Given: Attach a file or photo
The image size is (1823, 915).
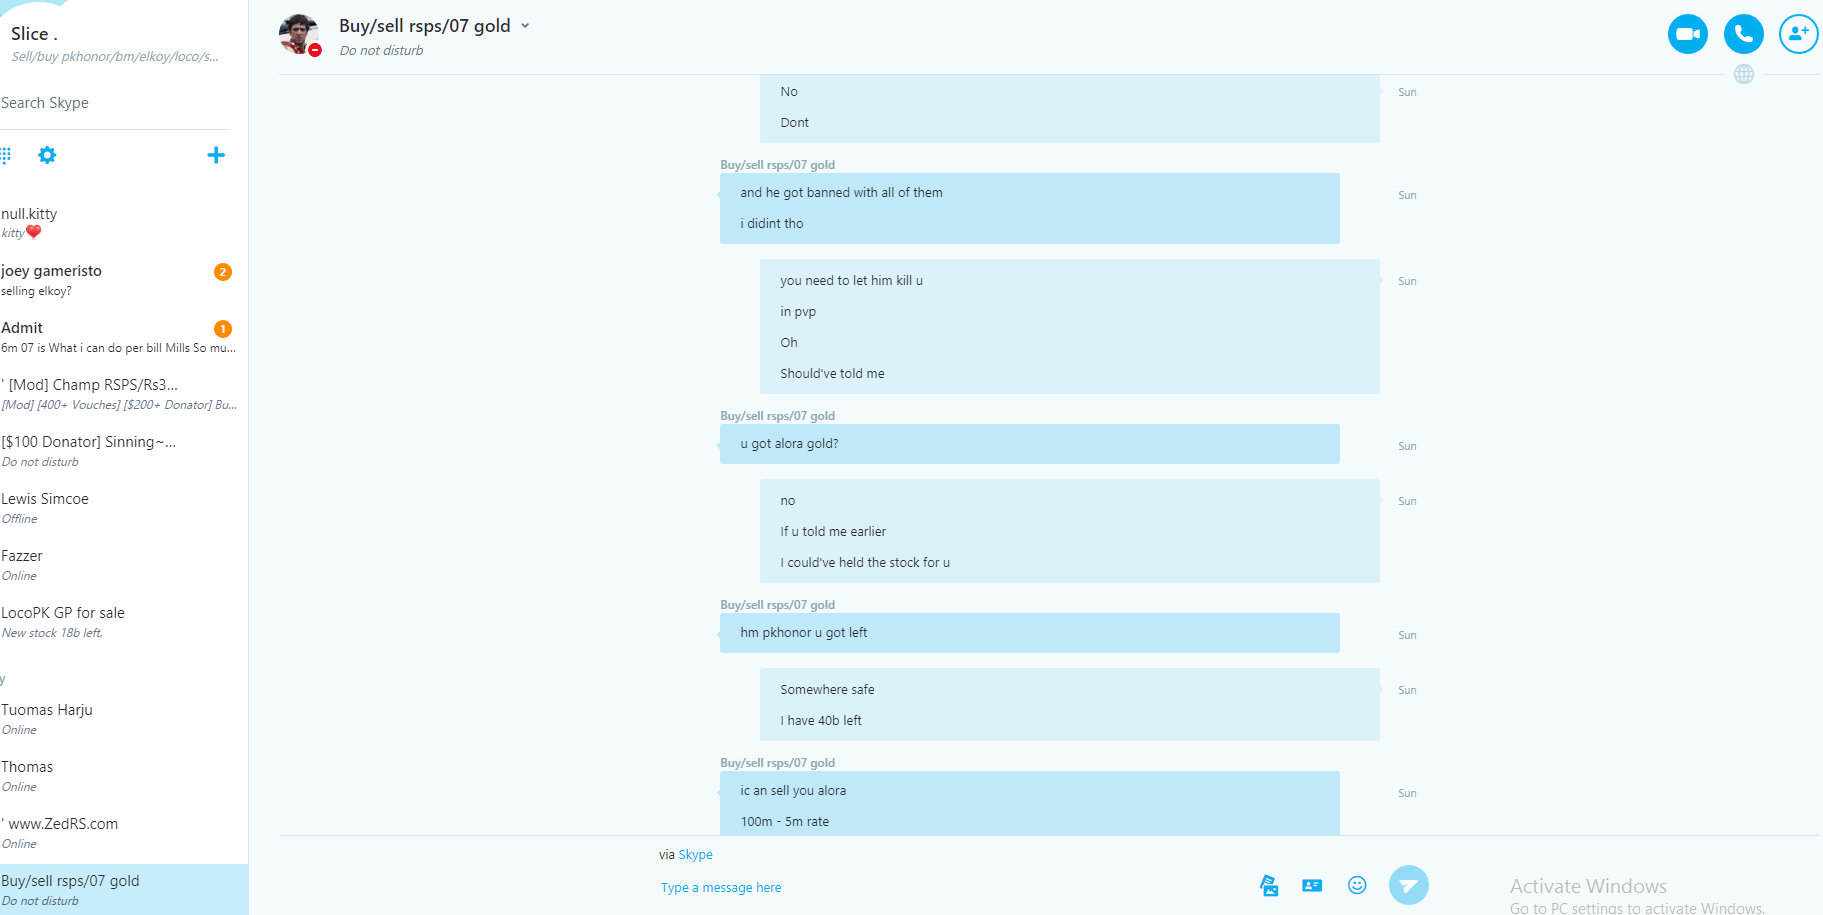Looking at the screenshot, I should click(1269, 885).
